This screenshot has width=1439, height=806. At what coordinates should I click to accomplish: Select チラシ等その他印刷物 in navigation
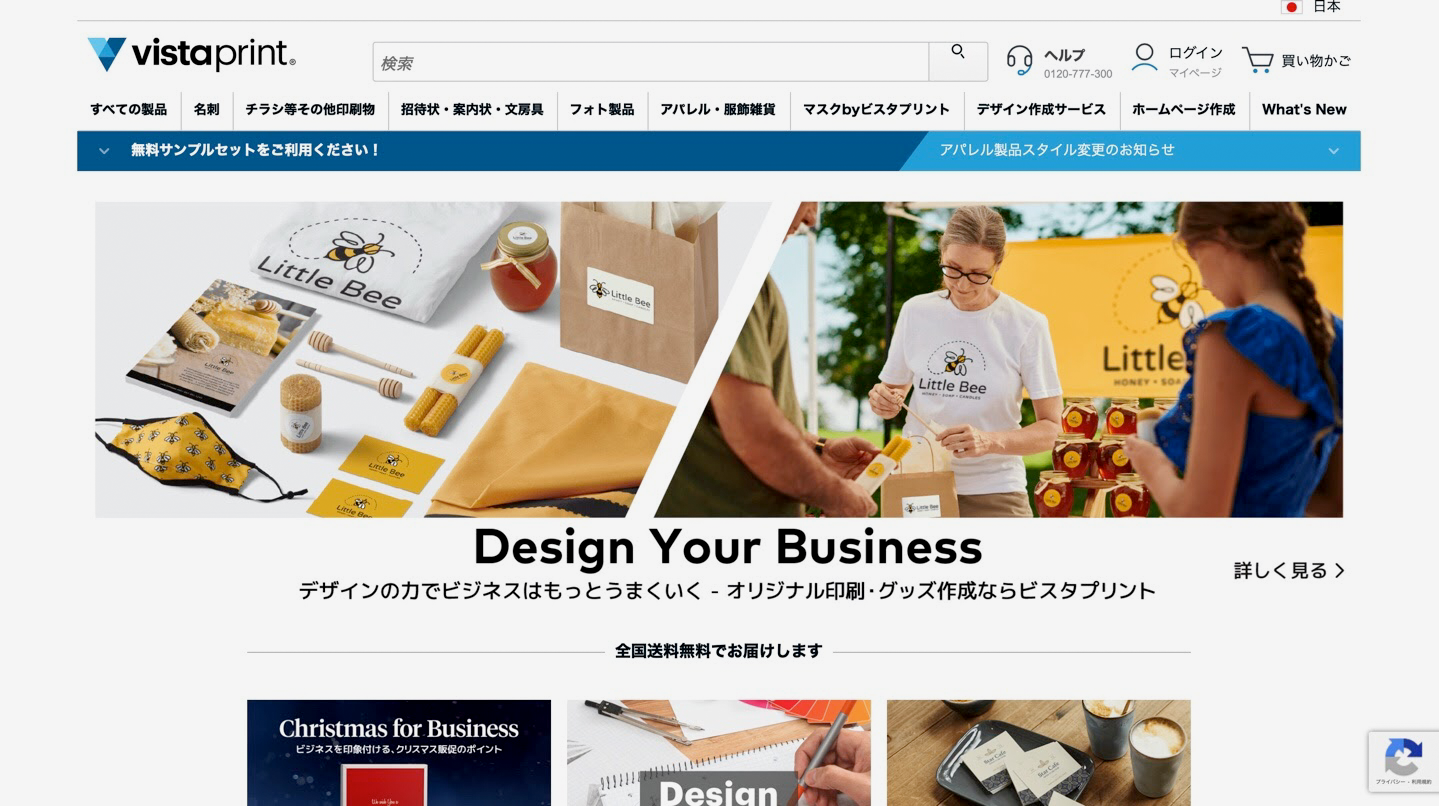[x=310, y=110]
